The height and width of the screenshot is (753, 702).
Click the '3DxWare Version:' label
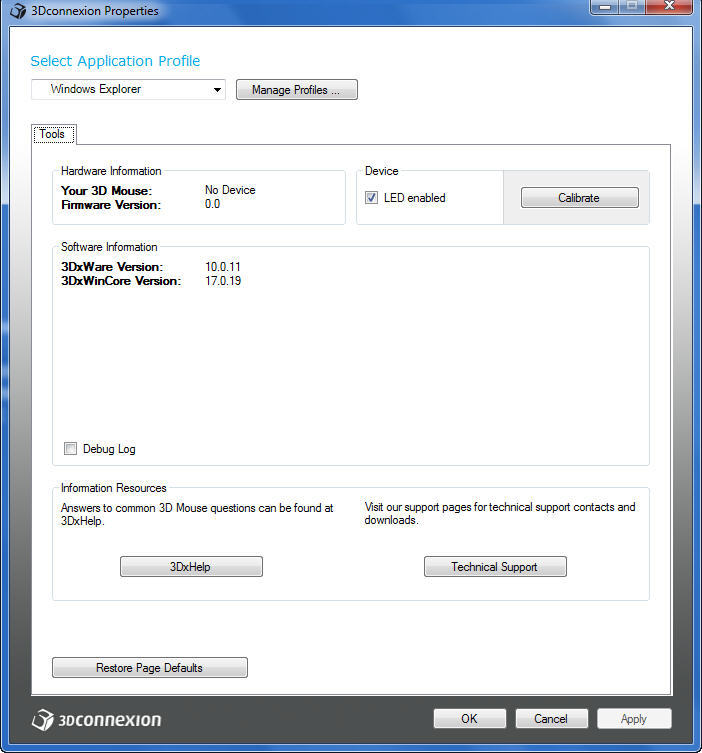tap(112, 267)
